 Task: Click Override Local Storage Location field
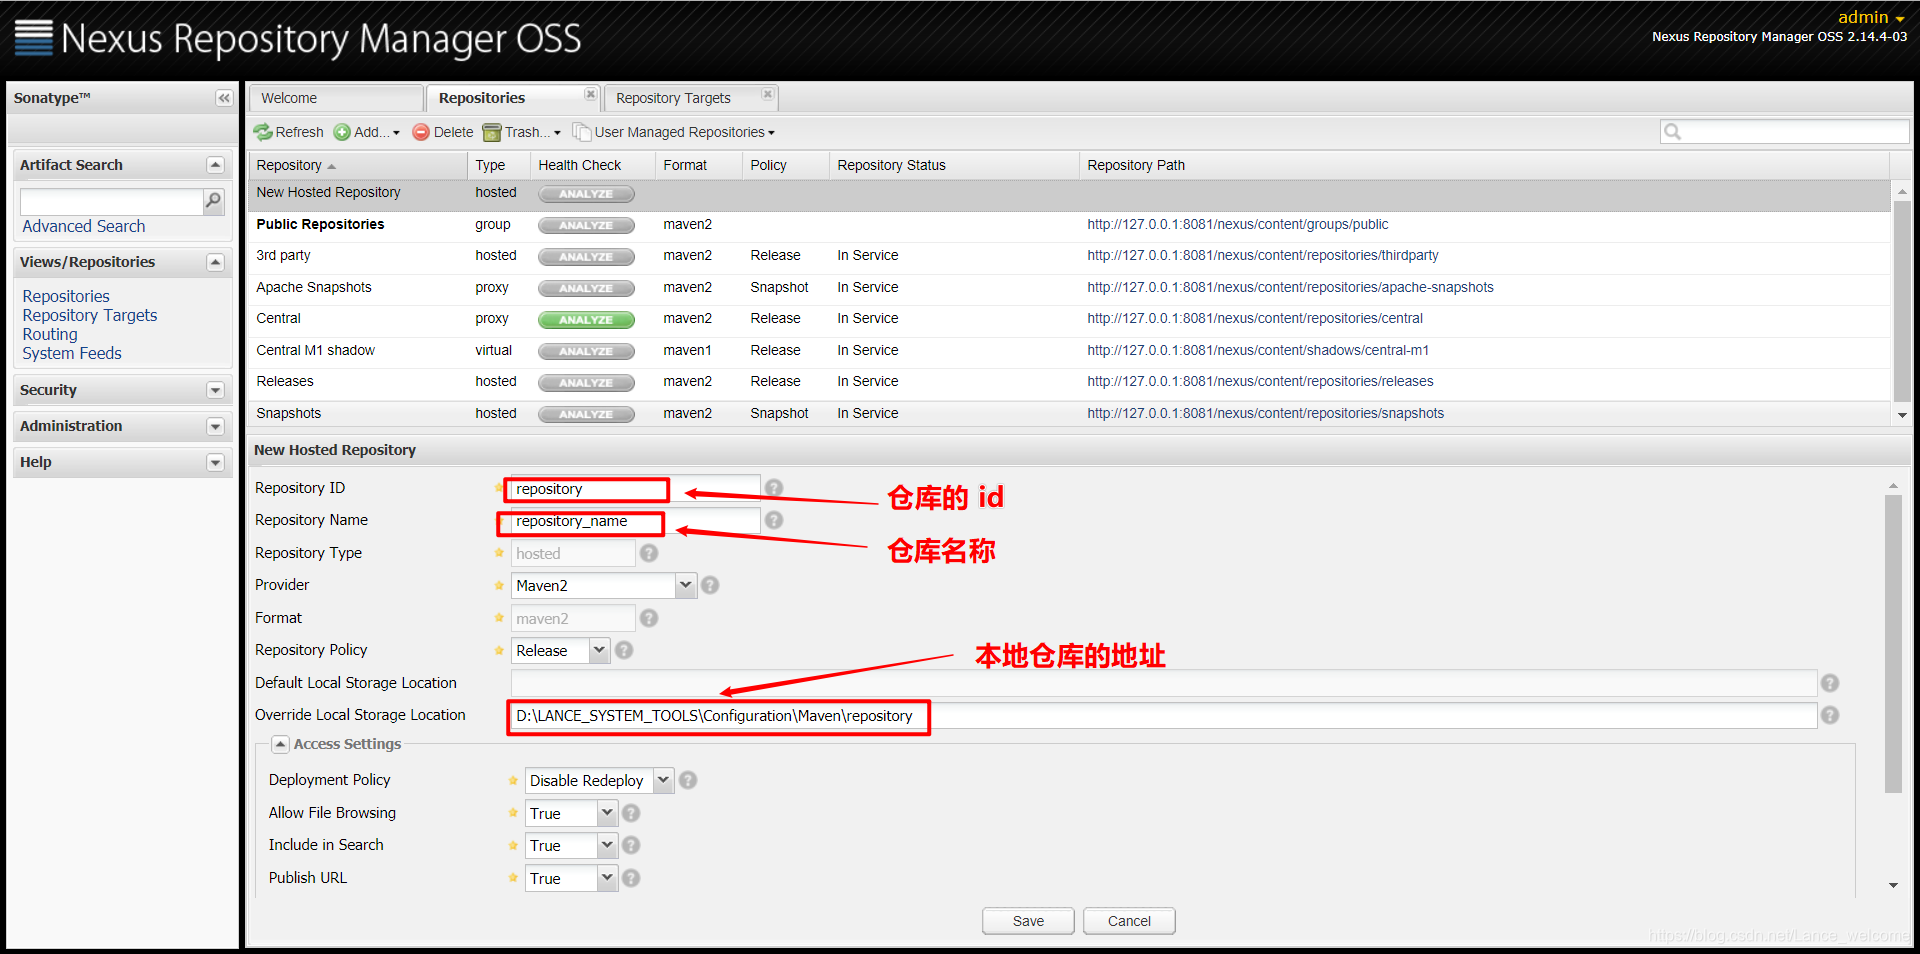click(1164, 716)
